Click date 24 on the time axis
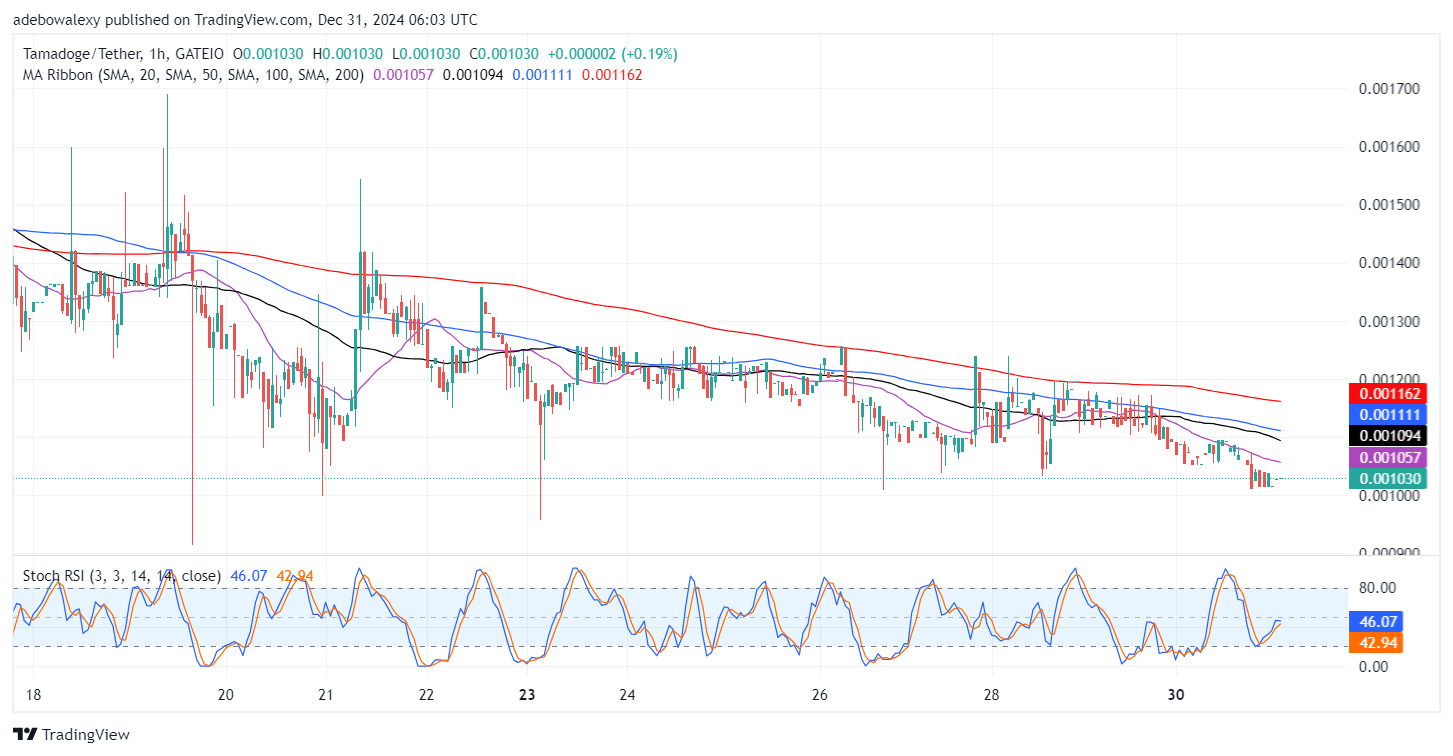Screen dimensions: 1453x756 [x=627, y=695]
